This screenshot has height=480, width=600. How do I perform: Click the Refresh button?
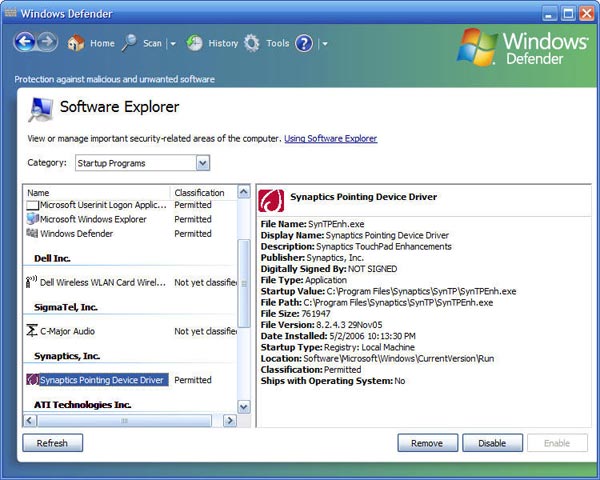click(x=52, y=443)
